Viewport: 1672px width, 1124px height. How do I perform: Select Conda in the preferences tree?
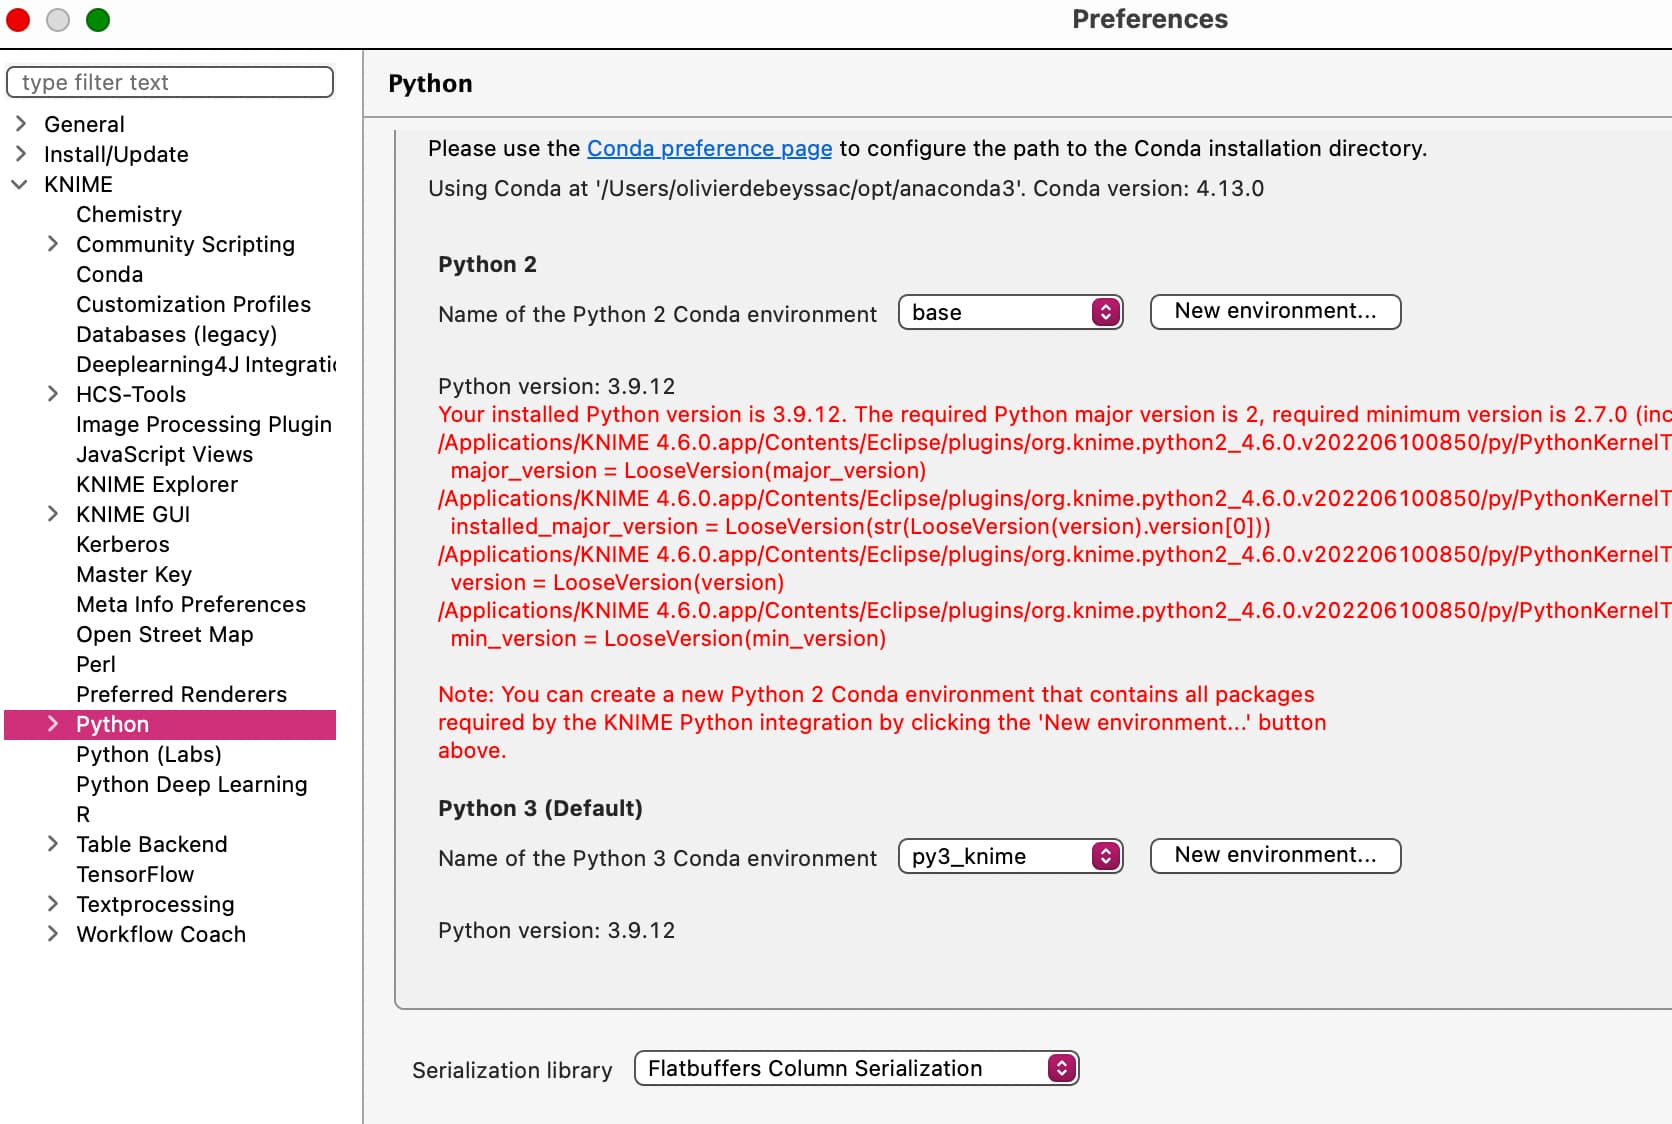pyautogui.click(x=110, y=274)
